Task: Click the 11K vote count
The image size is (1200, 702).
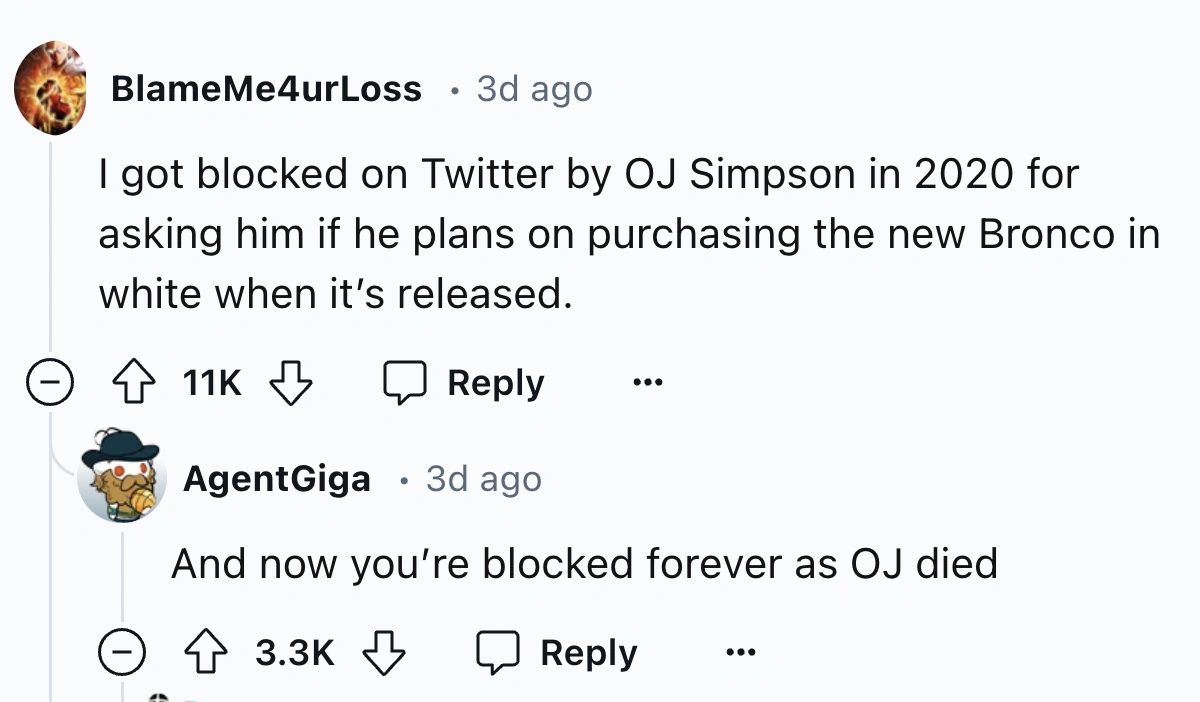Action: (x=212, y=383)
